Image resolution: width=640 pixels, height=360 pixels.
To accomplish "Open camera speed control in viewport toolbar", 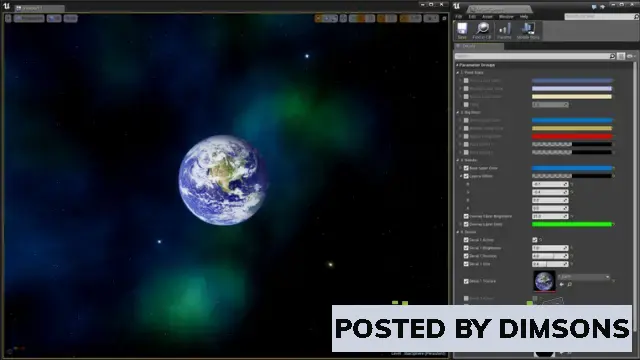I will (x=431, y=18).
